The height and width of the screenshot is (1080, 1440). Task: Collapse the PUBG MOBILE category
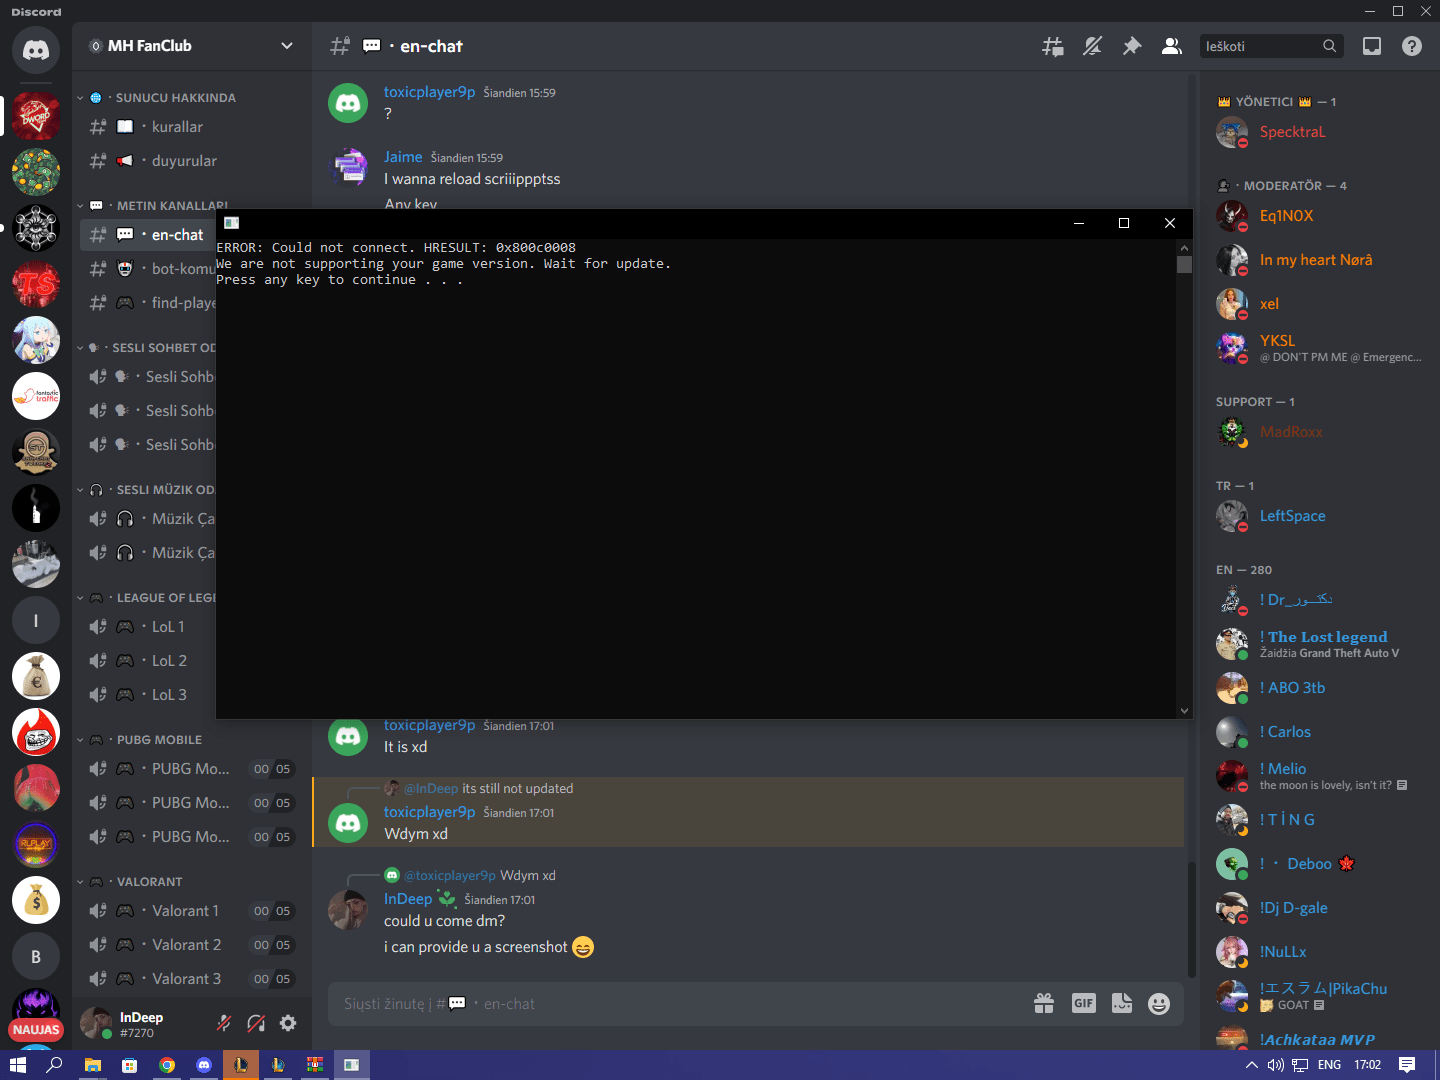point(140,740)
